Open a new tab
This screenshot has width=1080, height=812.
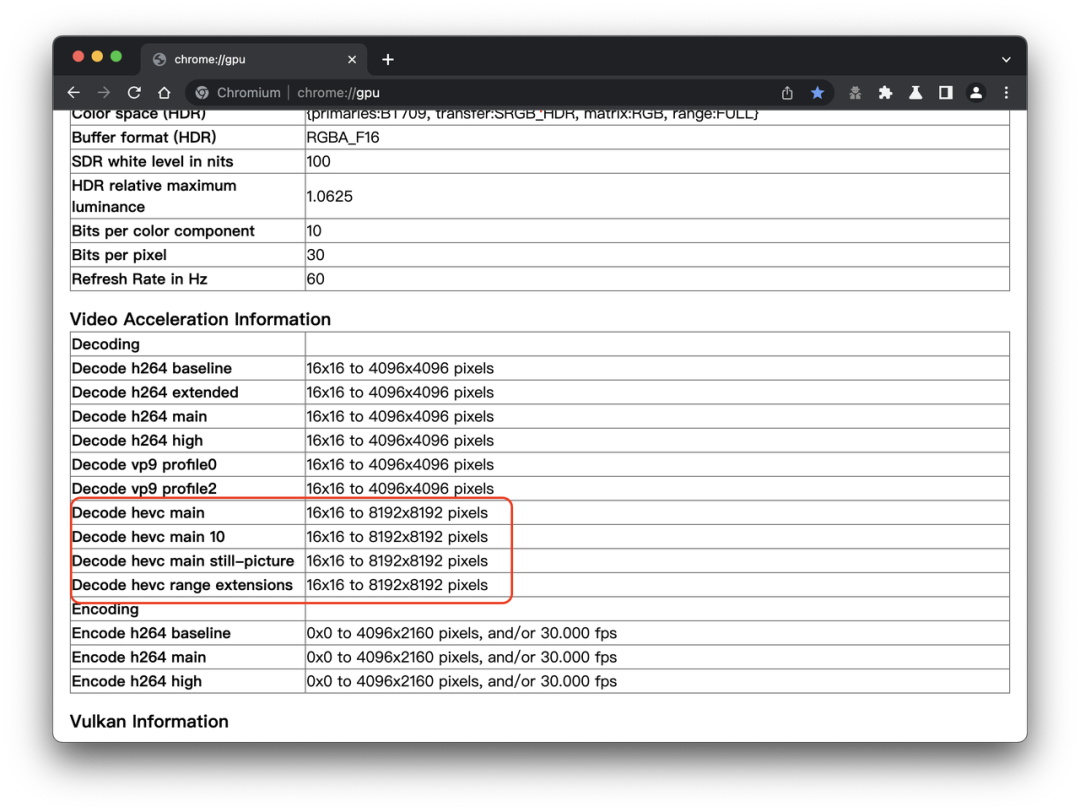388,60
